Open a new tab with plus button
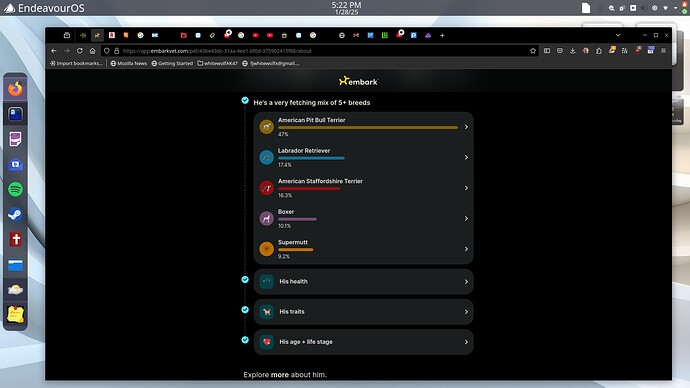690x388 pixels. tap(442, 35)
